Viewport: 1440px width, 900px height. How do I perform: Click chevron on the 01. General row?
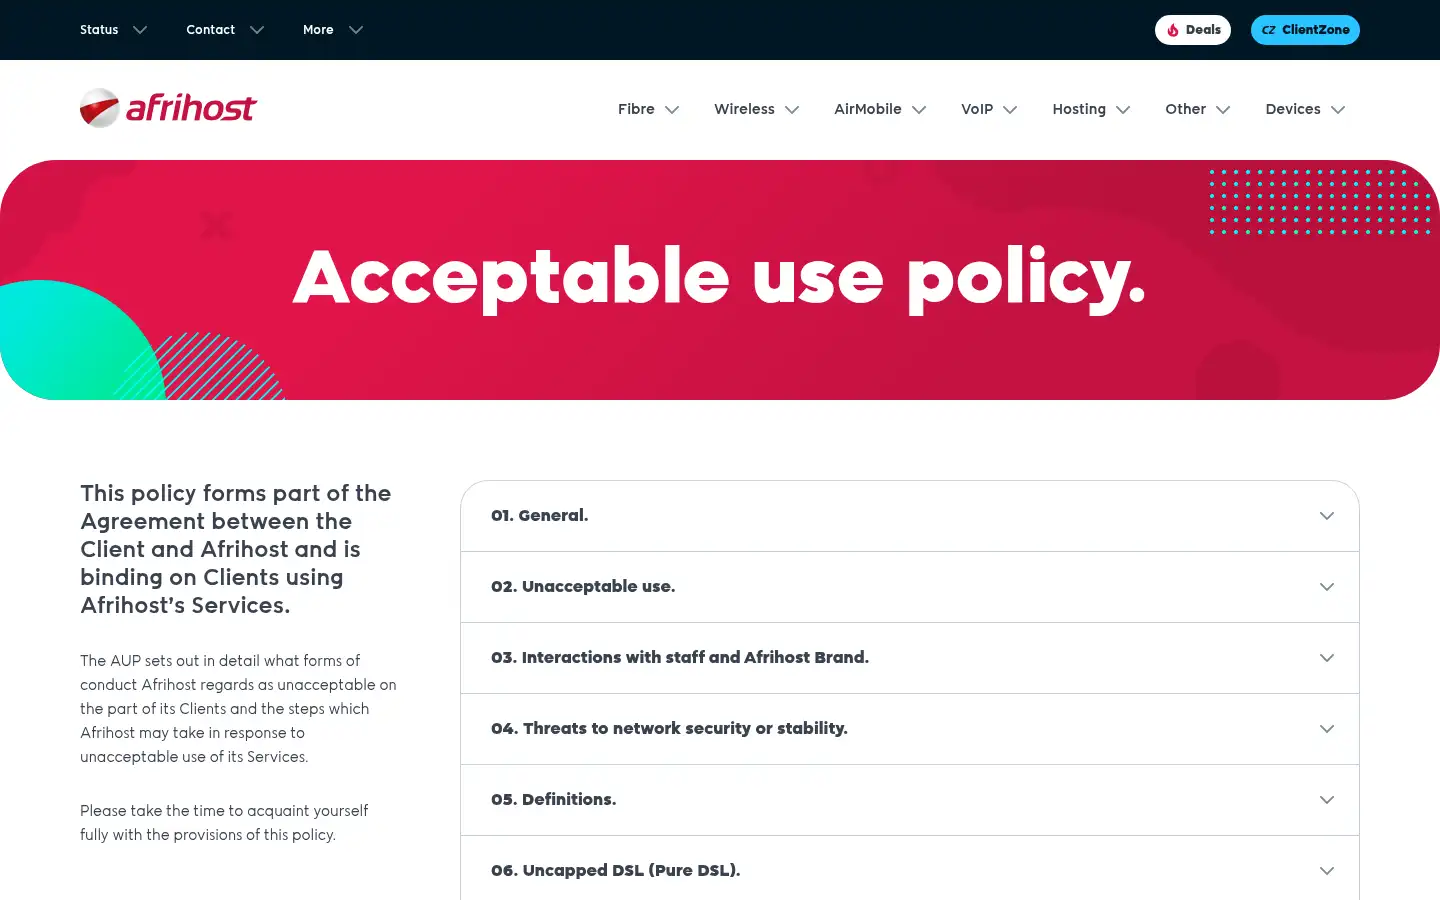tap(1327, 516)
